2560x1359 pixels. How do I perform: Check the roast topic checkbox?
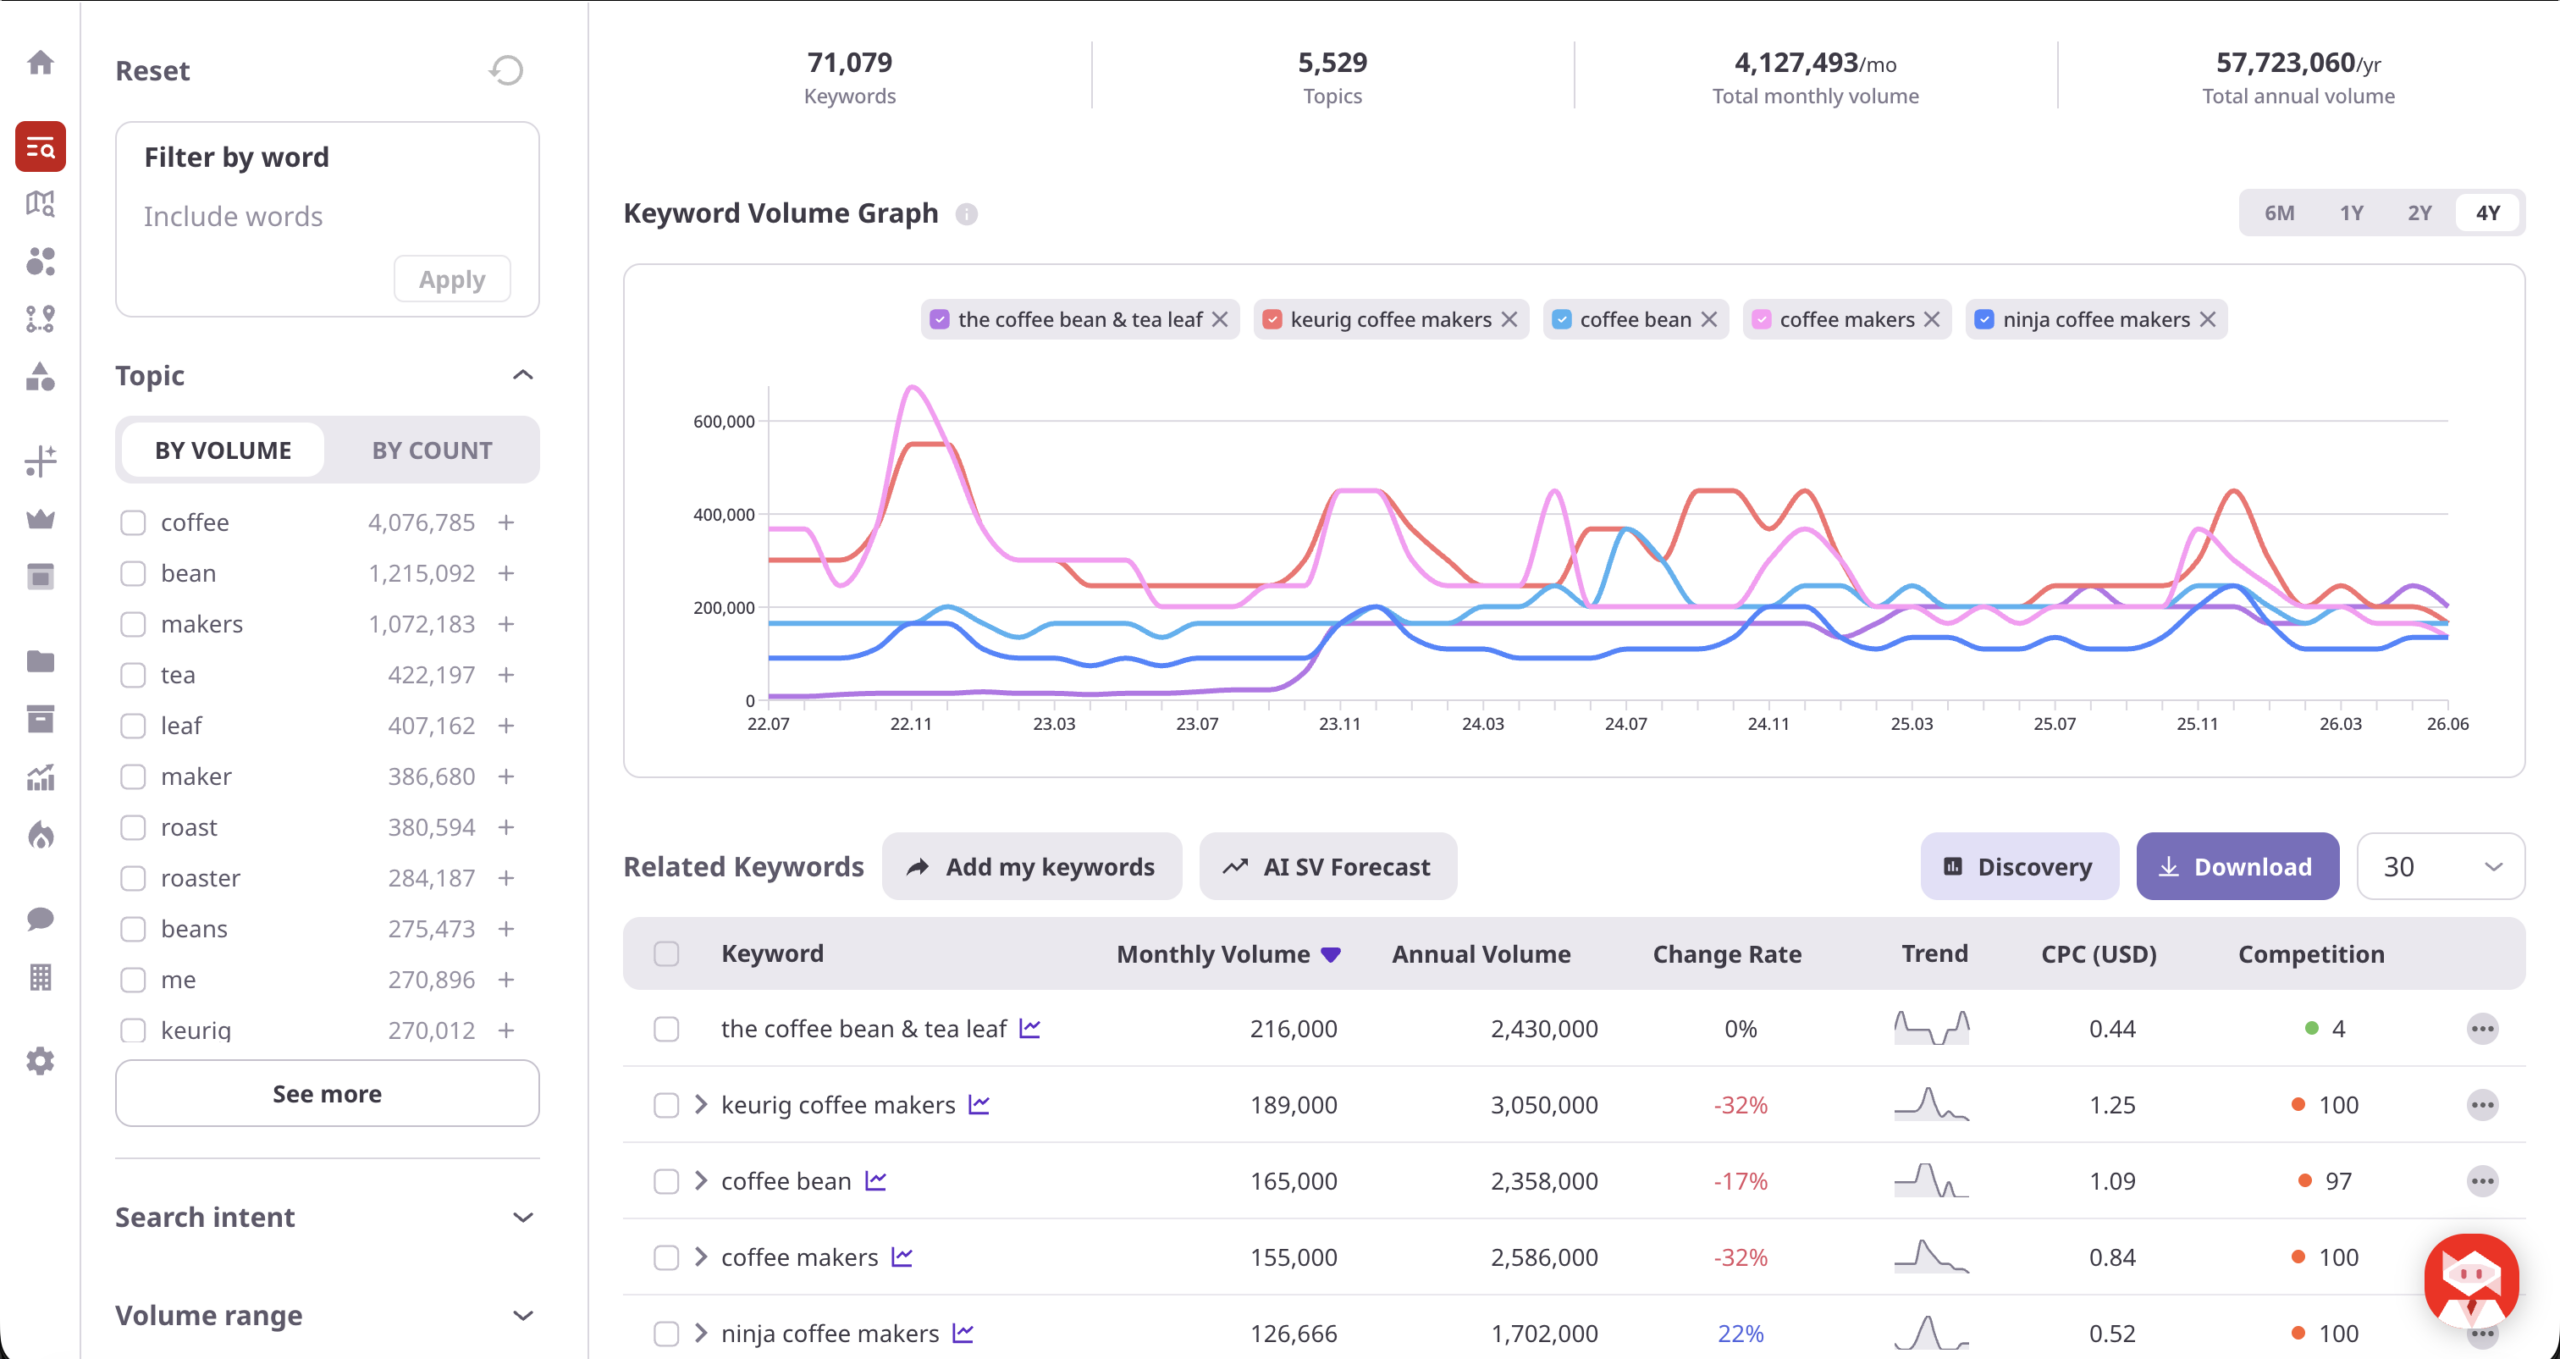pos(133,827)
